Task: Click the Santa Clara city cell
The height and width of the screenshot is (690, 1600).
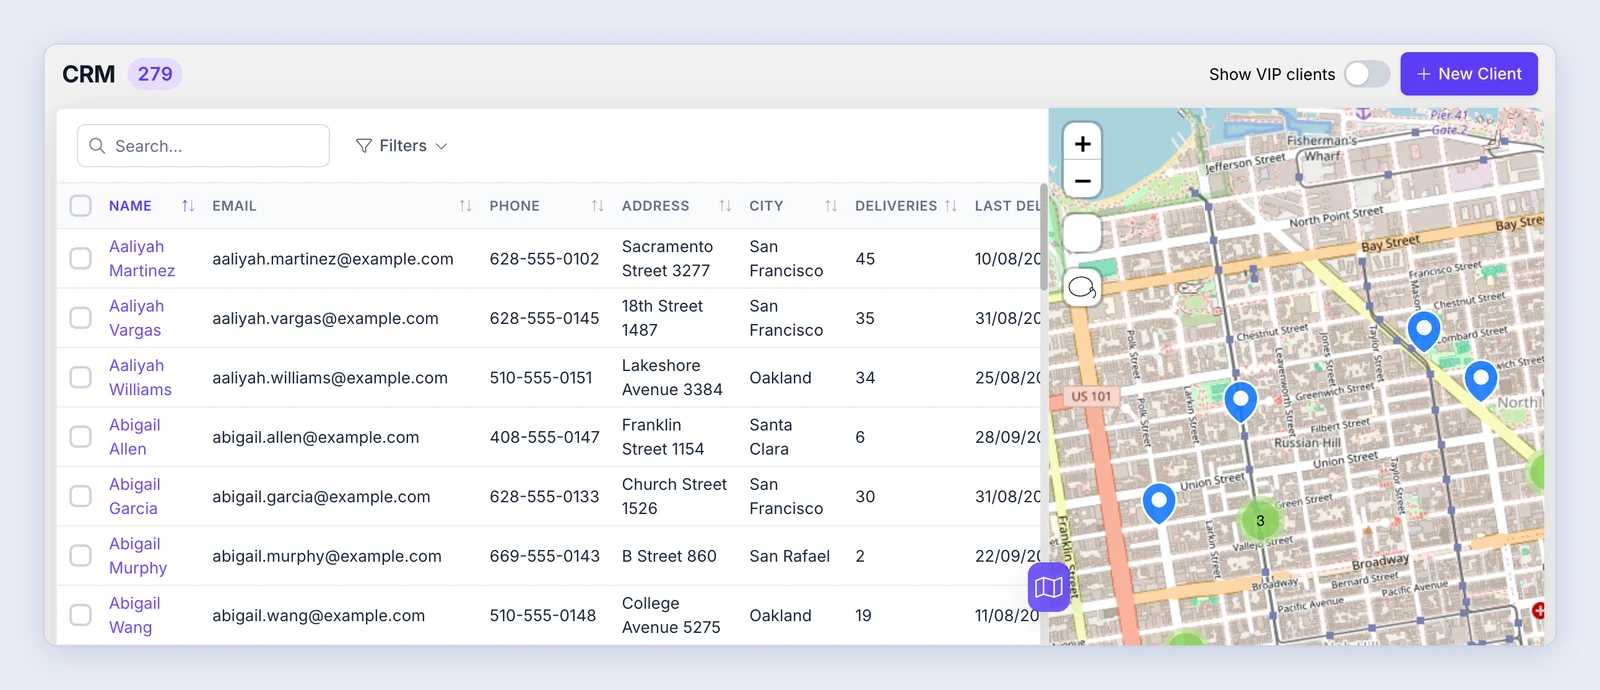Action: point(771,437)
